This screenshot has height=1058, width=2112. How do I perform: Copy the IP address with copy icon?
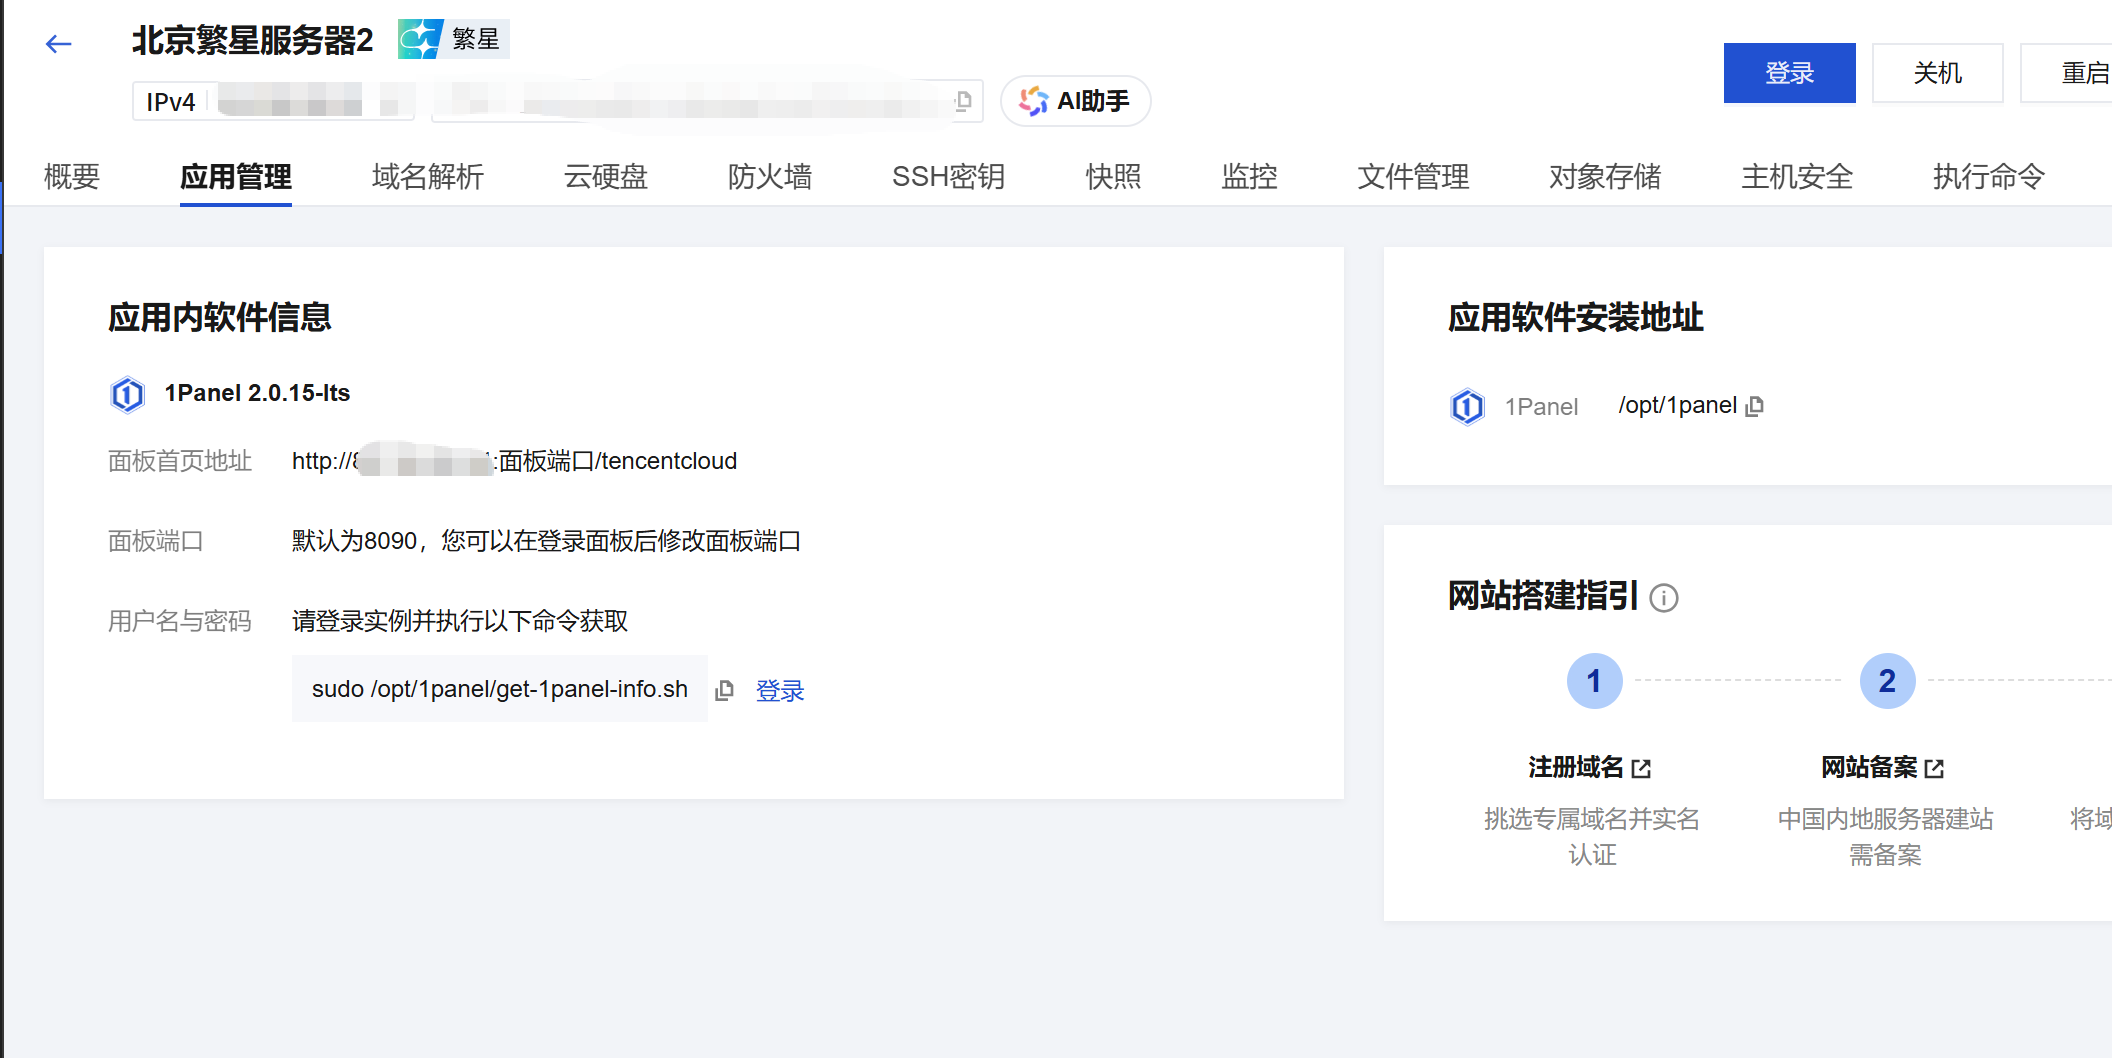click(x=963, y=101)
